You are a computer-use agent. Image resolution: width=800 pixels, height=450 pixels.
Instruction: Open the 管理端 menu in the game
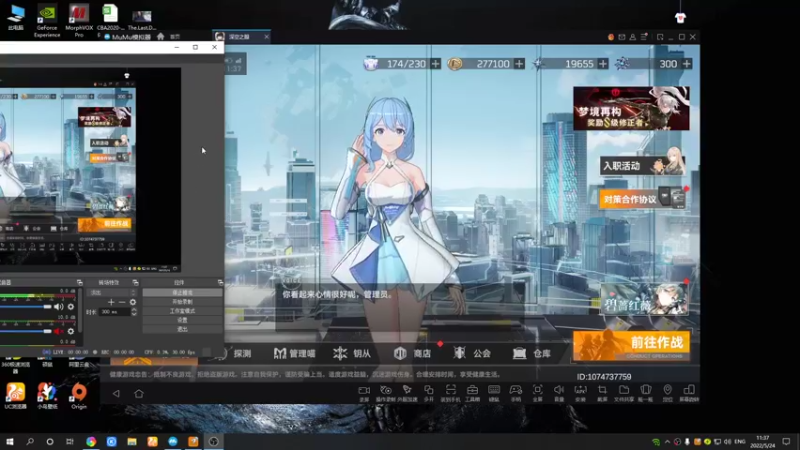tap(294, 353)
